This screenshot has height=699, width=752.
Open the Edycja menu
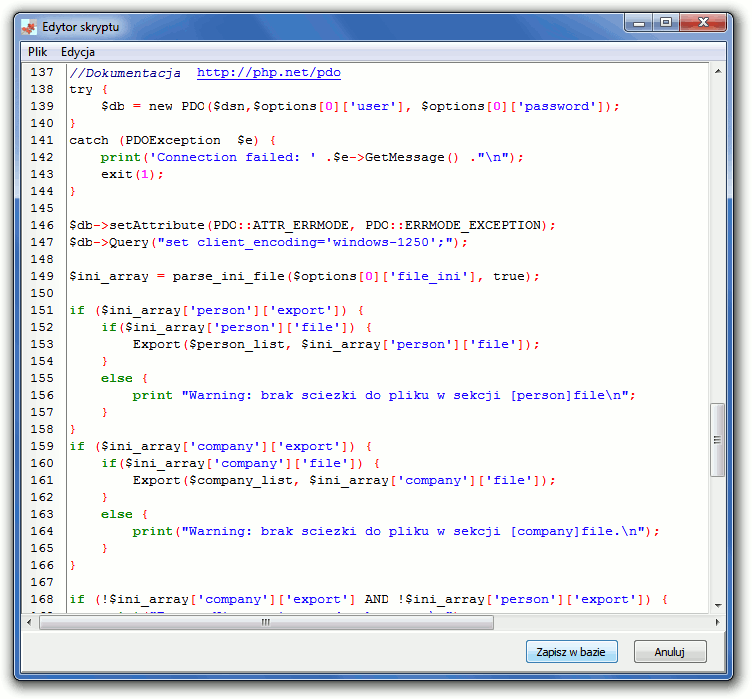coord(78,52)
